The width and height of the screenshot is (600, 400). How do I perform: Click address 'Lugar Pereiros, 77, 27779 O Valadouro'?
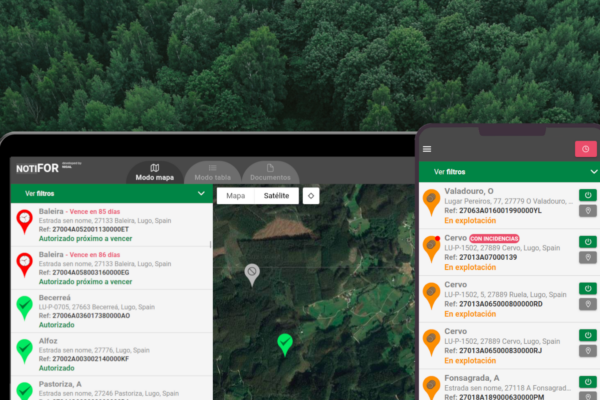click(x=509, y=201)
